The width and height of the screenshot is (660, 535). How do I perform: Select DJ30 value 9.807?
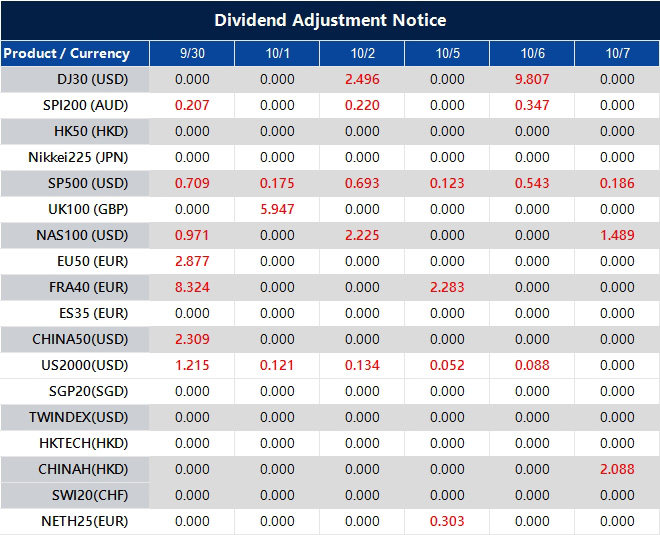(x=532, y=80)
